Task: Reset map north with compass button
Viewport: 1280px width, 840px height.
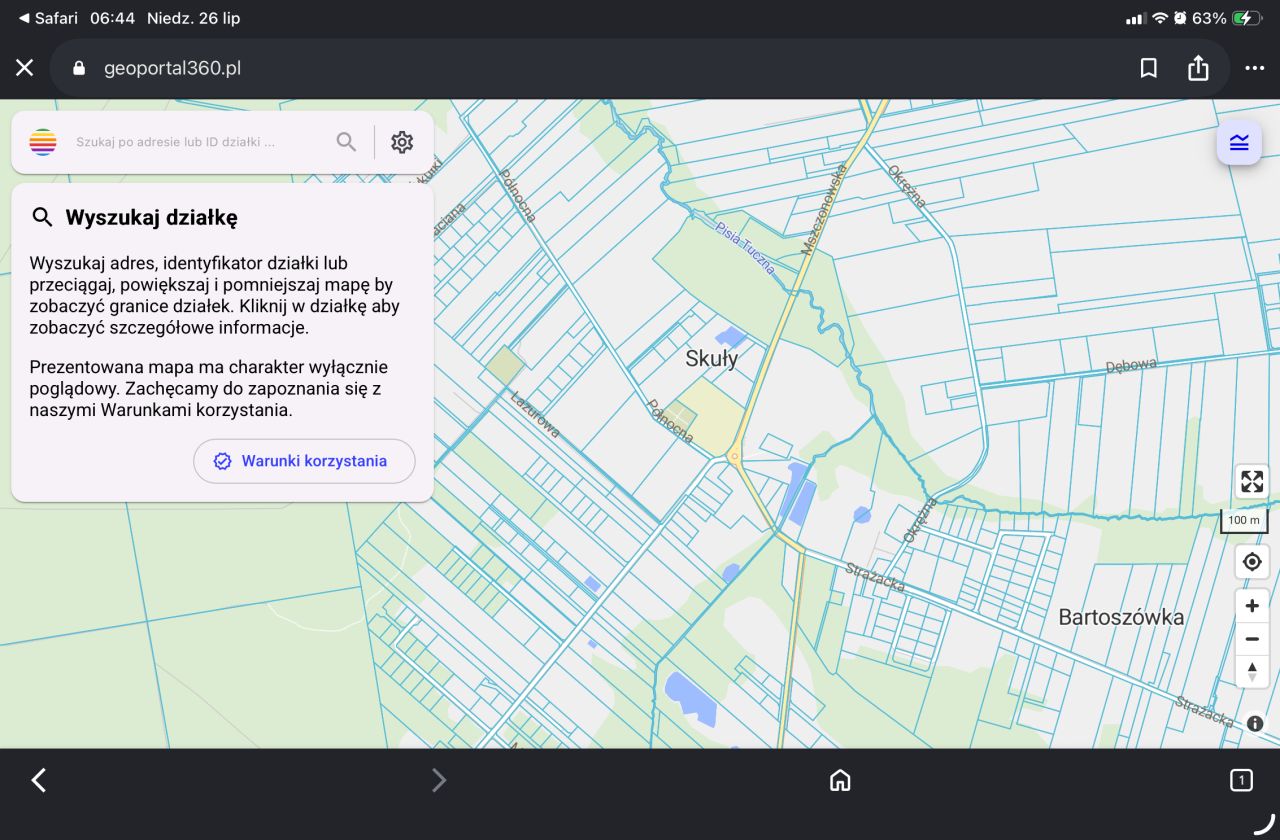Action: (1252, 671)
